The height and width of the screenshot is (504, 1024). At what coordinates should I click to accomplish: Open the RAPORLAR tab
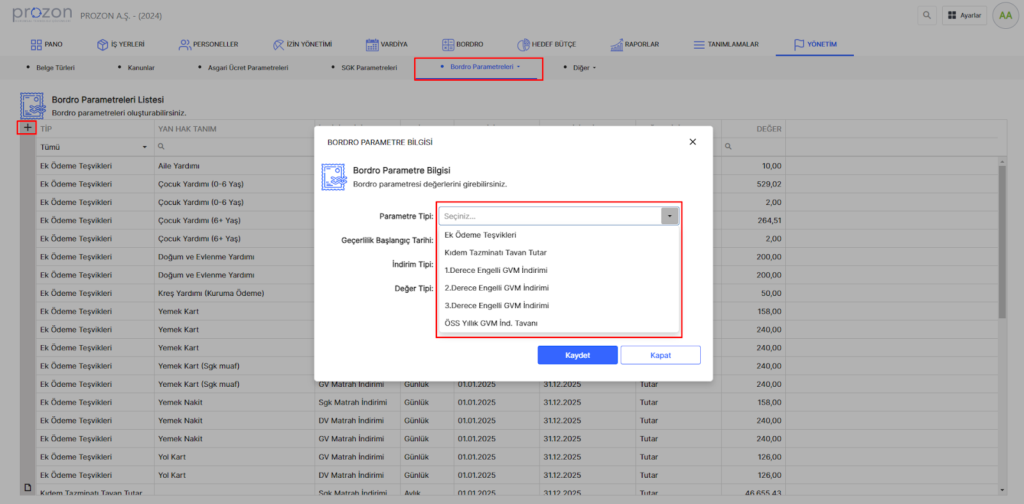tap(636, 45)
